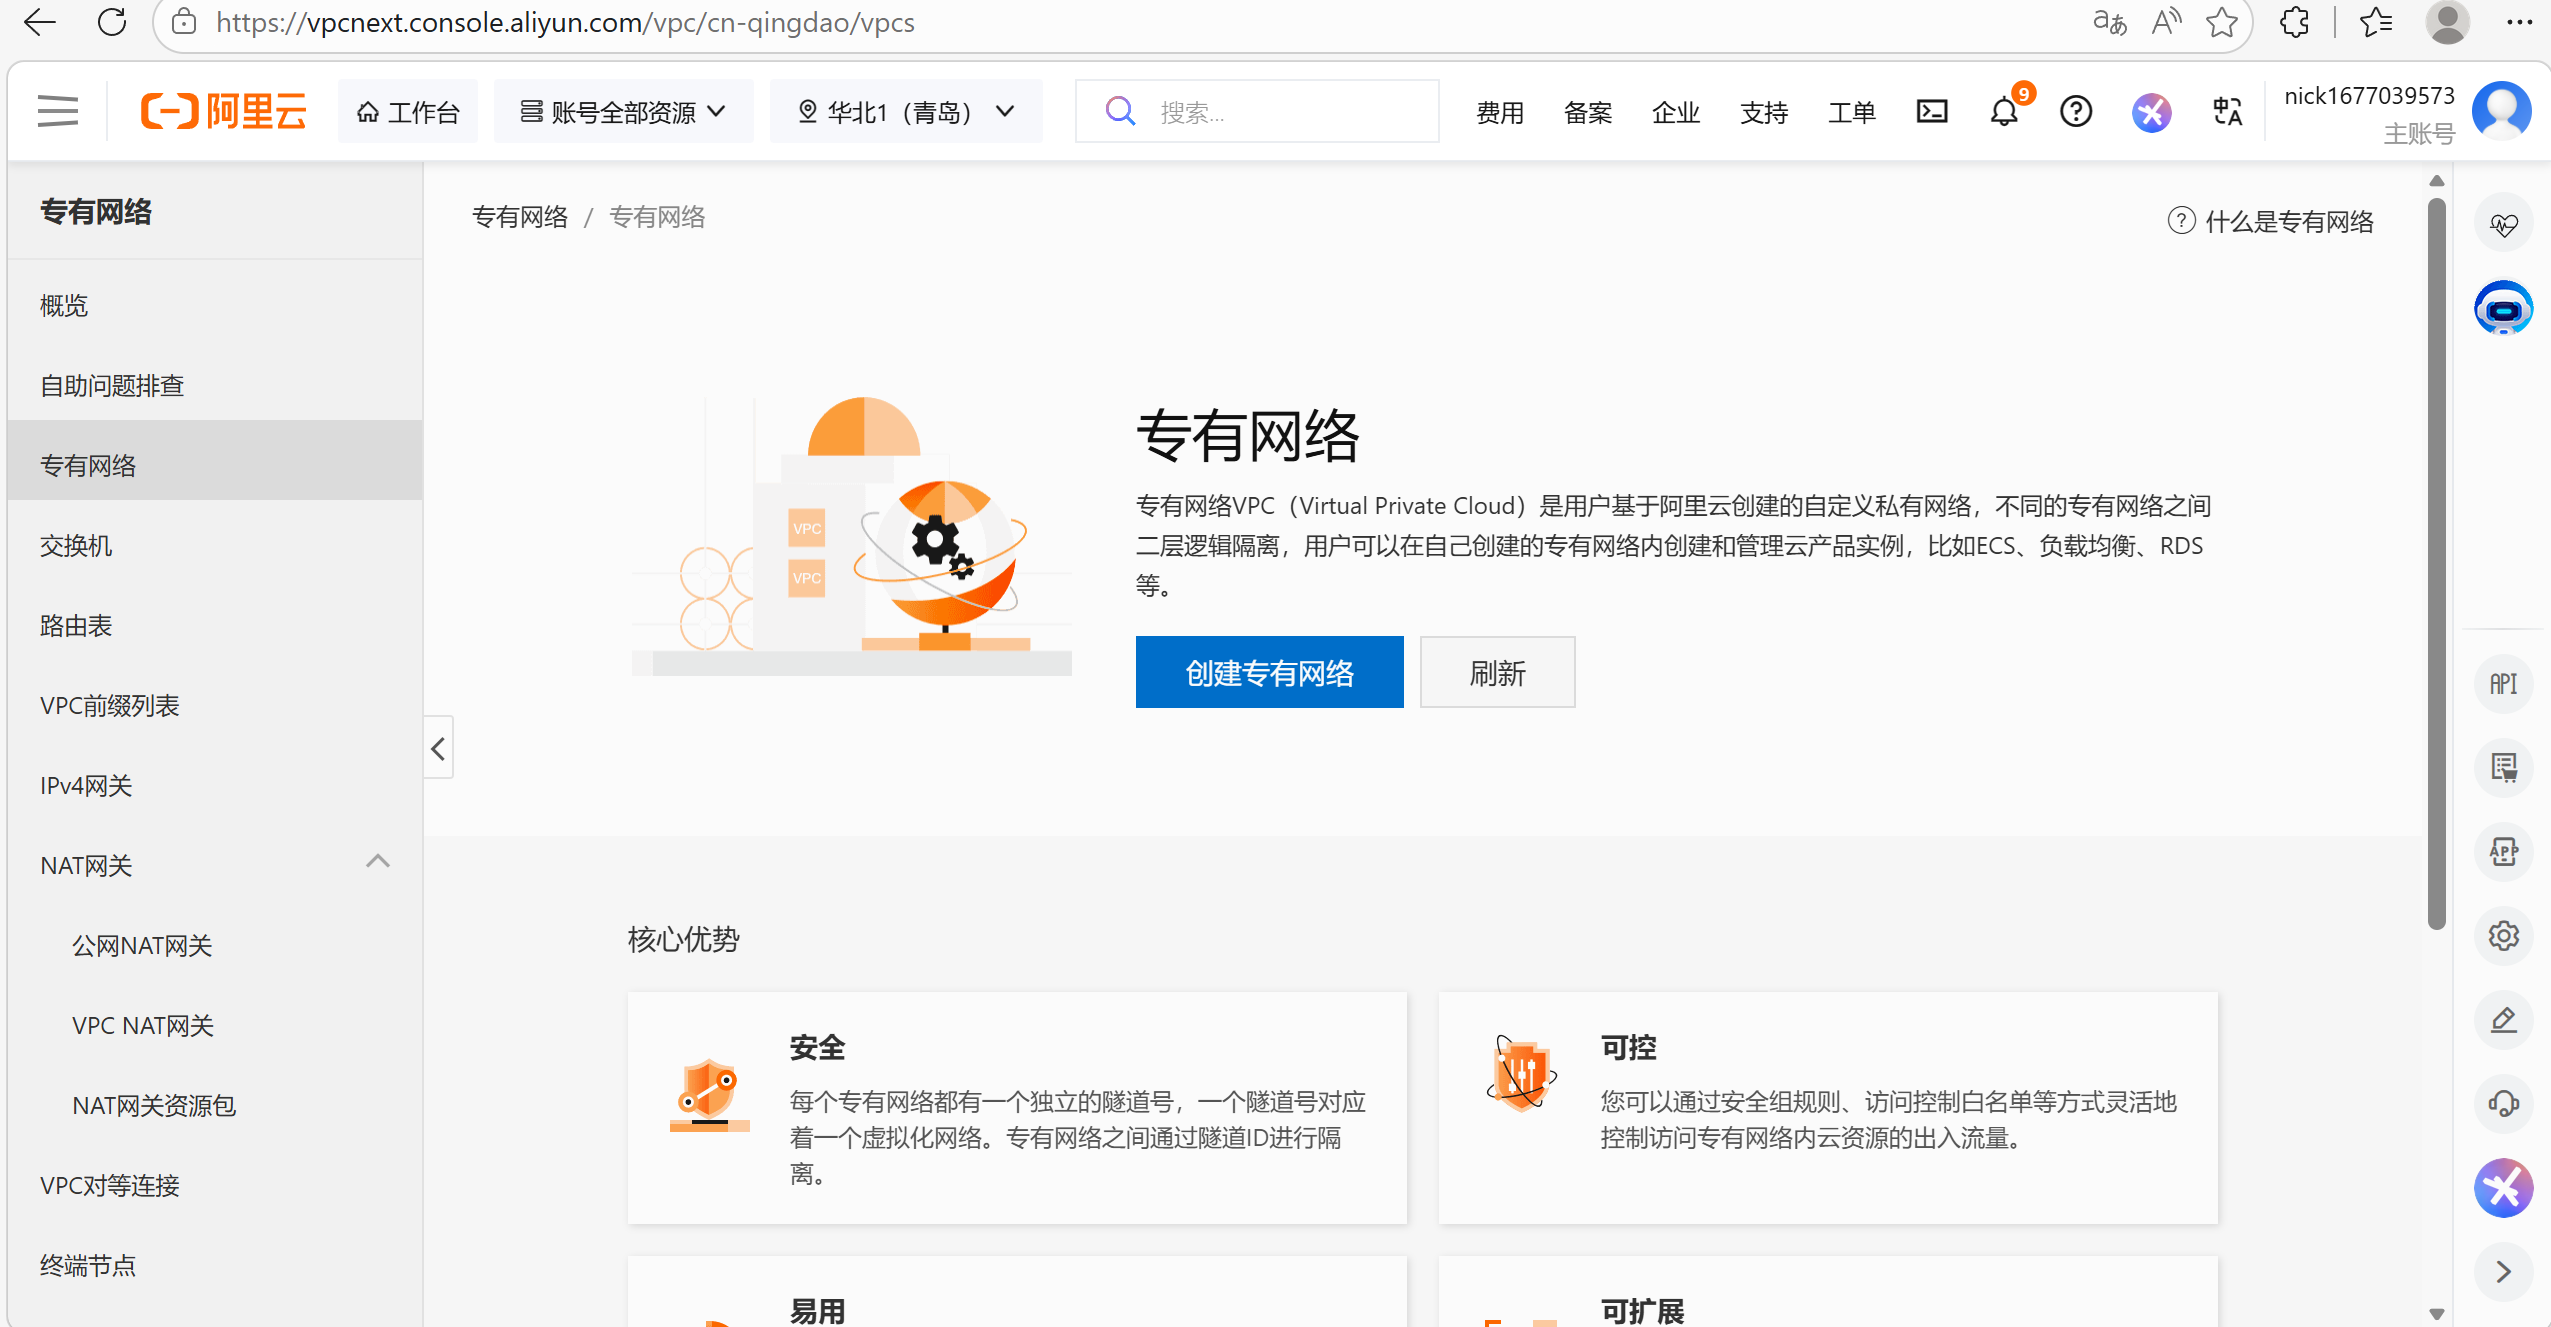
Task: Click the help question mark icon
Action: click(x=2076, y=111)
